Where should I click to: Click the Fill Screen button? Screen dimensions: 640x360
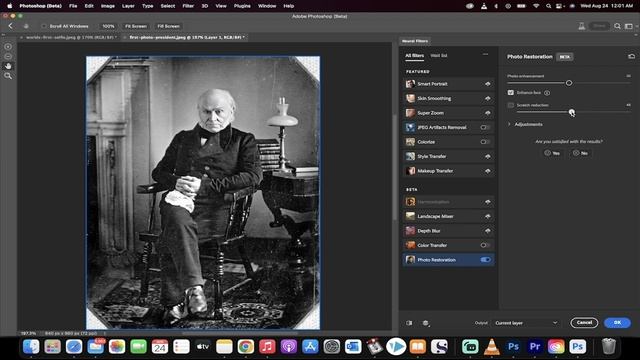coord(168,26)
